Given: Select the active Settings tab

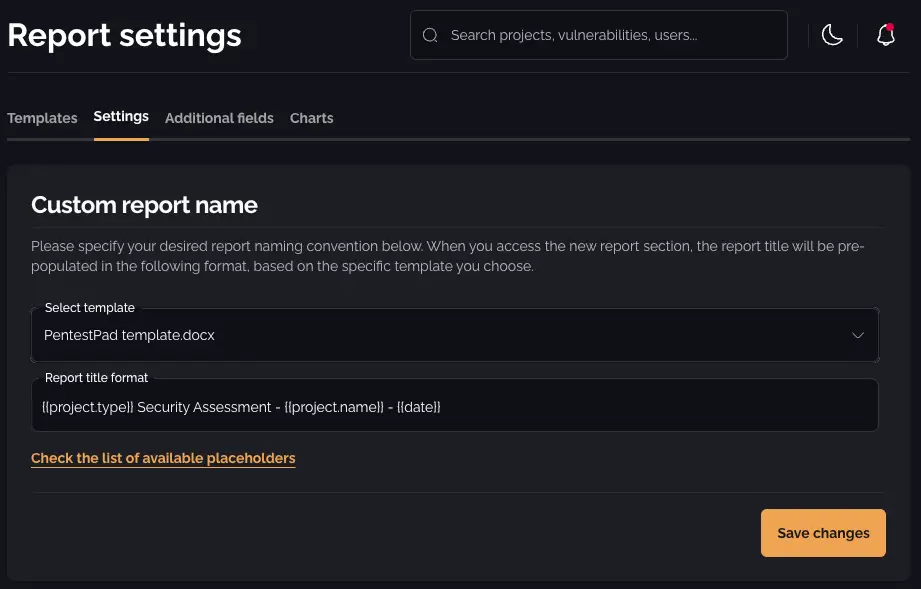Looking at the screenshot, I should pyautogui.click(x=121, y=116).
